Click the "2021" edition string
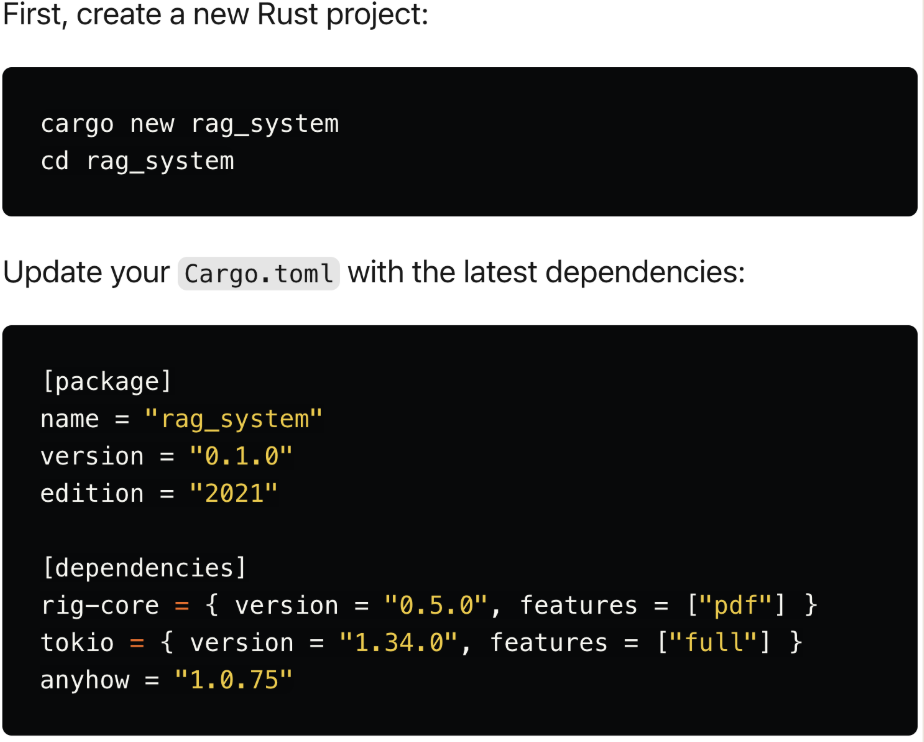The height and width of the screenshot is (742, 924). 226,493
